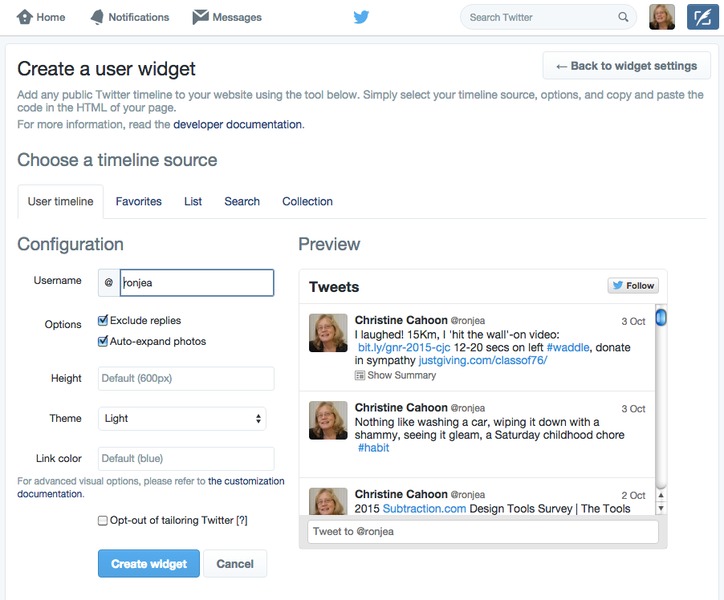Click the Twitter bird logo
Image resolution: width=724 pixels, height=600 pixels.
point(361,17)
